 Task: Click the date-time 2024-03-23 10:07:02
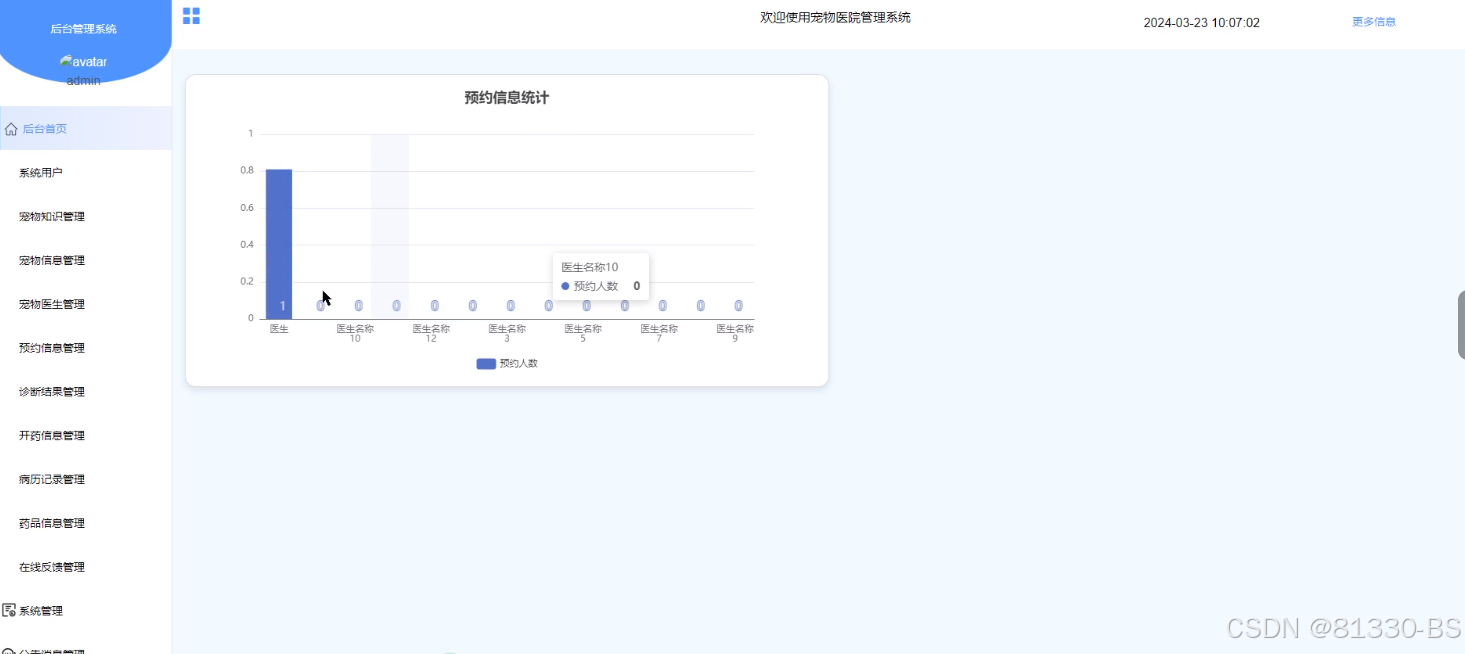(x=1202, y=22)
